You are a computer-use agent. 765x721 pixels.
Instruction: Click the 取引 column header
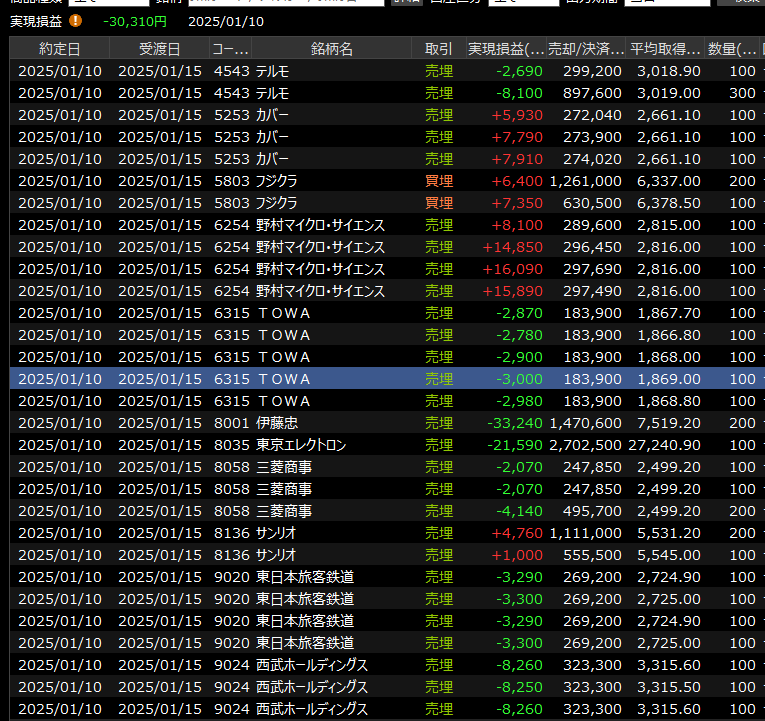438,49
